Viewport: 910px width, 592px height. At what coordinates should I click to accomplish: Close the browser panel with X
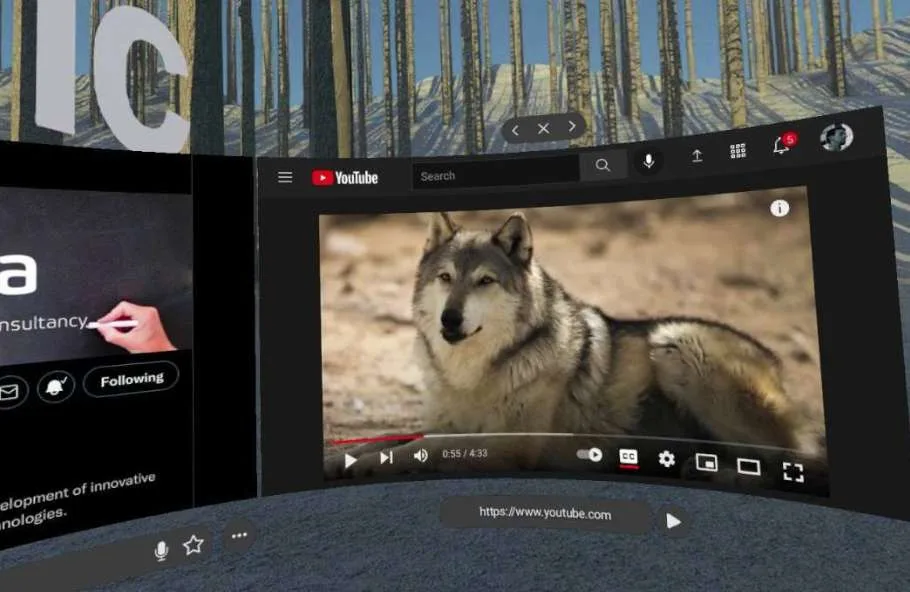click(543, 128)
